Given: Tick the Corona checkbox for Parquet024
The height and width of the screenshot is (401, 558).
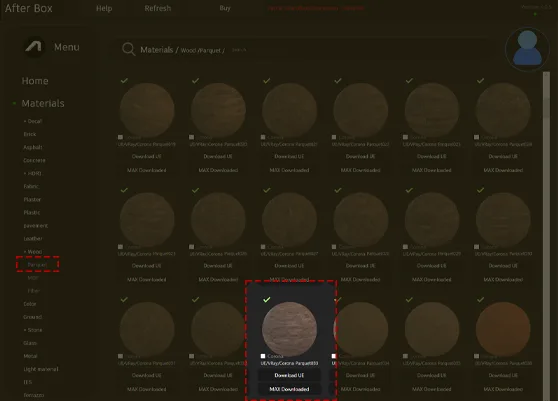Looking at the screenshot, I should click(477, 137).
